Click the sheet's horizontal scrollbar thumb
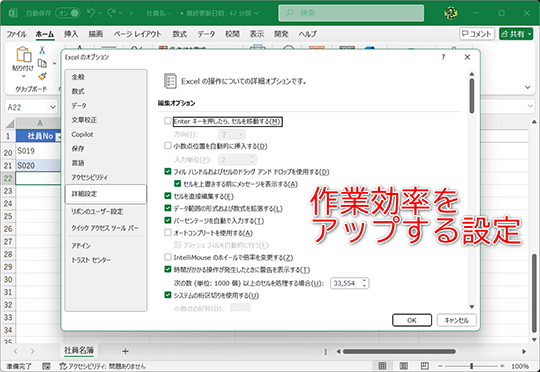The height and width of the screenshot is (372, 540). 399,351
